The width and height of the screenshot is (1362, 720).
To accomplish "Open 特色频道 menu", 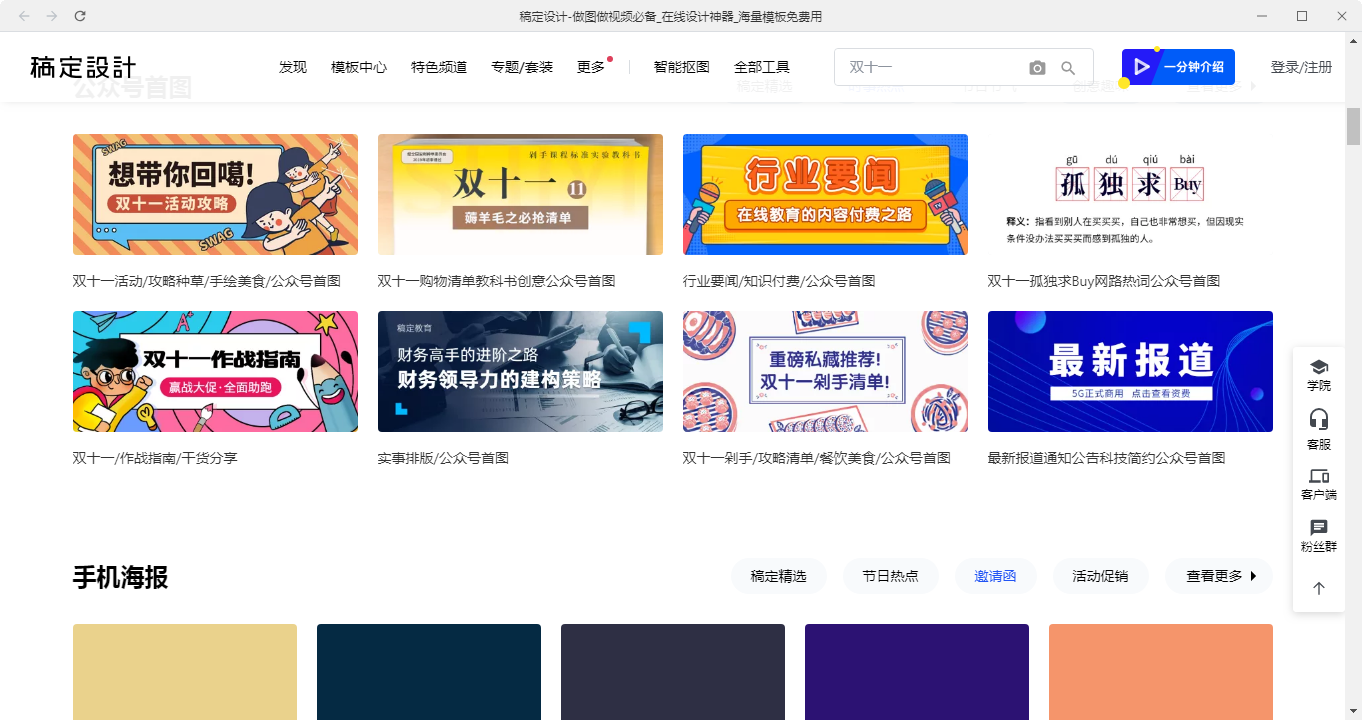I will coord(439,67).
